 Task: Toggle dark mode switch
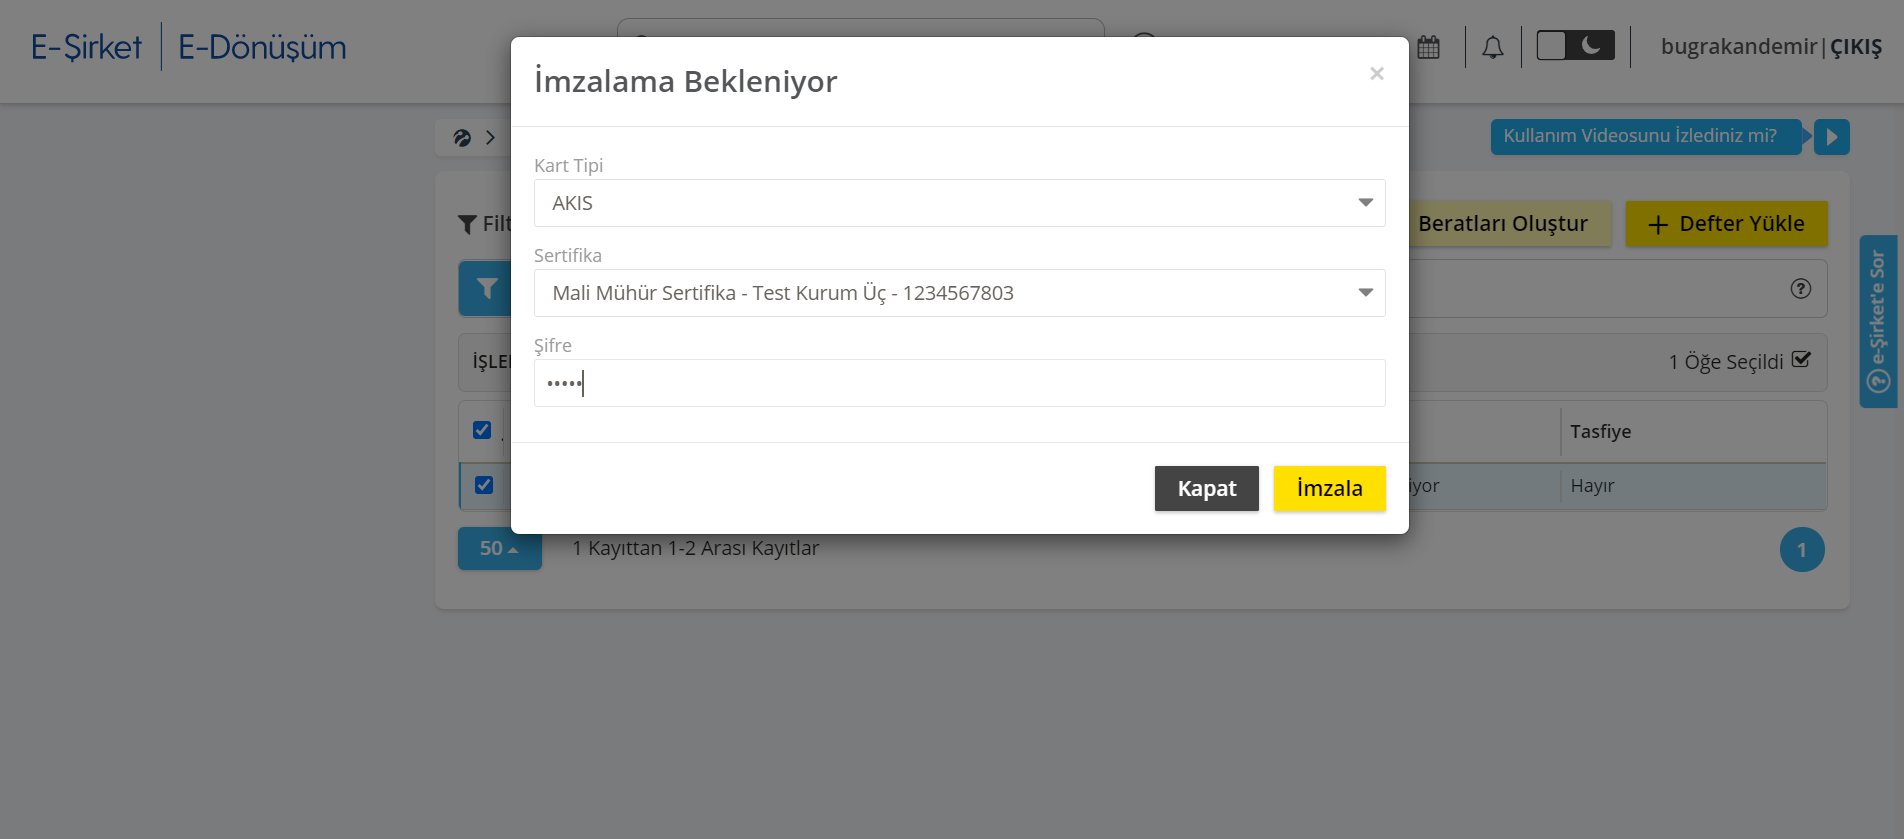click(1575, 46)
